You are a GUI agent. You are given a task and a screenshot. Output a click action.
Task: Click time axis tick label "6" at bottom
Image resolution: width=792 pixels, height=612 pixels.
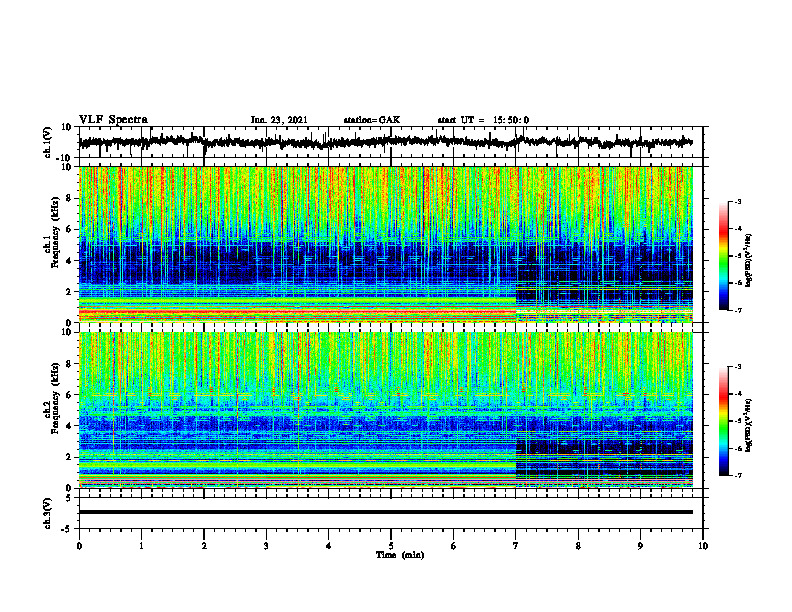454,546
